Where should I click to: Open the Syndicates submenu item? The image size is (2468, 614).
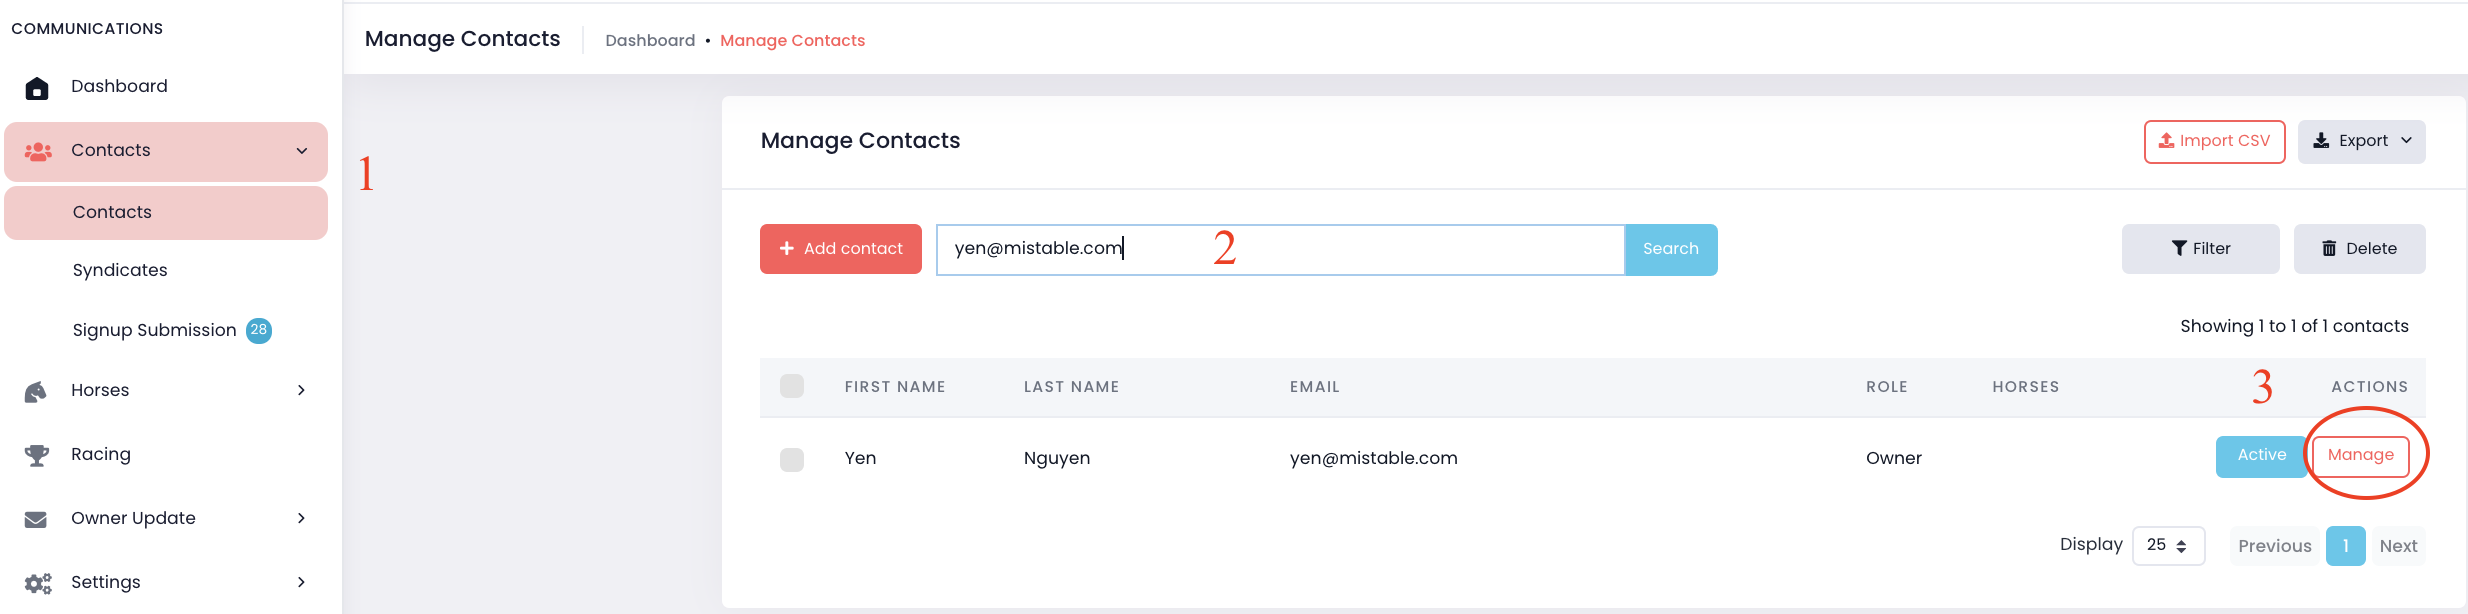tap(120, 270)
